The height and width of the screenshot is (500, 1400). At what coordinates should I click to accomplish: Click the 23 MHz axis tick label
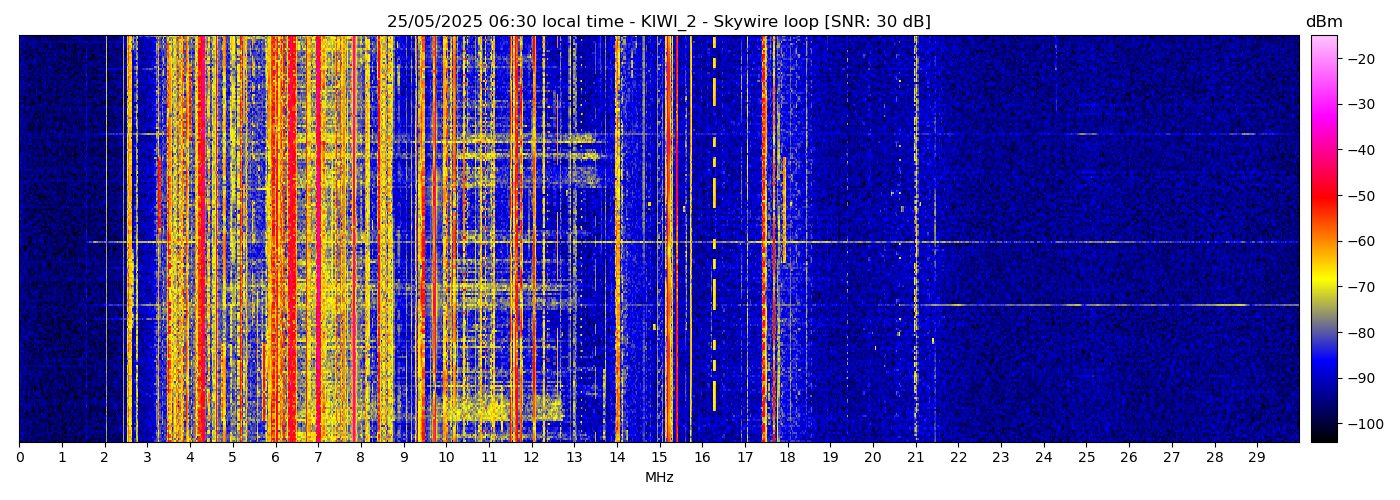coord(1000,457)
